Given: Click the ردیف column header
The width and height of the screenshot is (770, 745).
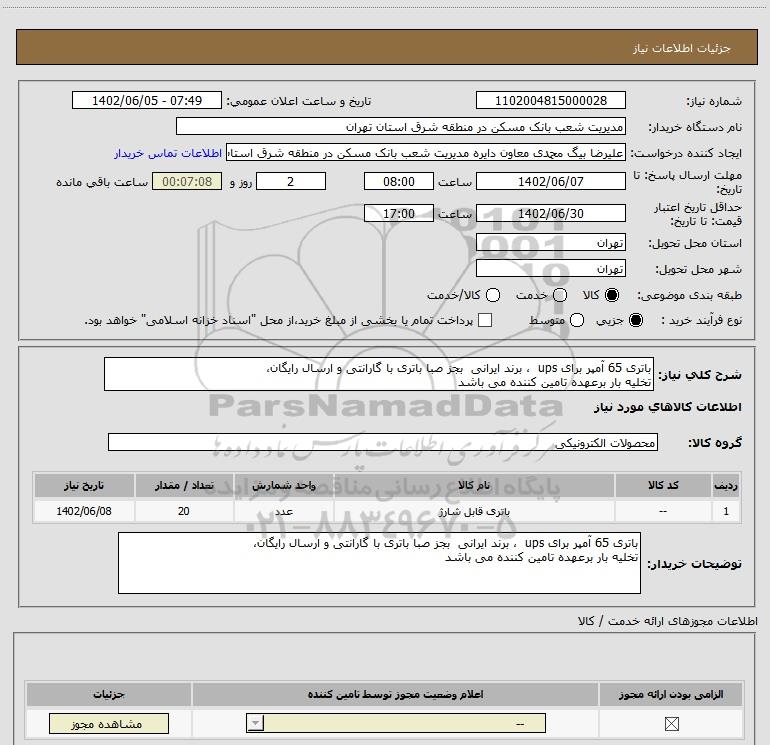Looking at the screenshot, I should [x=726, y=485].
